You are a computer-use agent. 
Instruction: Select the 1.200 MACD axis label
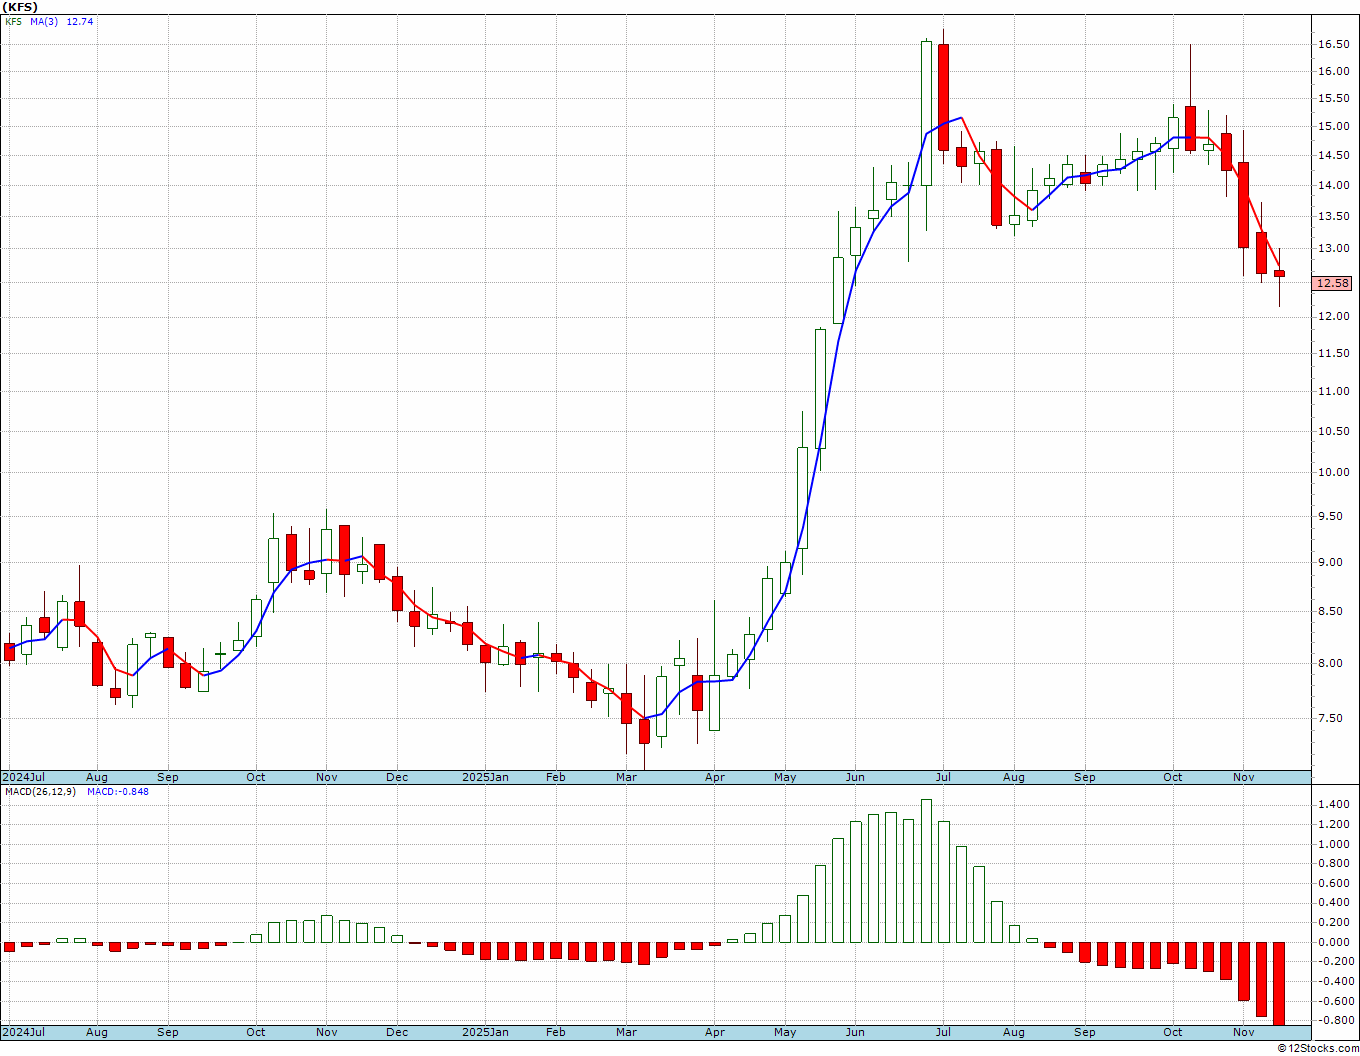pyautogui.click(x=1333, y=824)
